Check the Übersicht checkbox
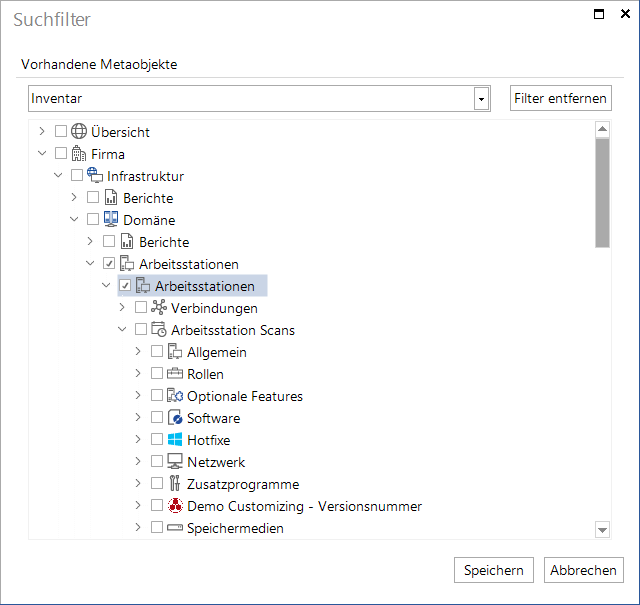 click(61, 131)
